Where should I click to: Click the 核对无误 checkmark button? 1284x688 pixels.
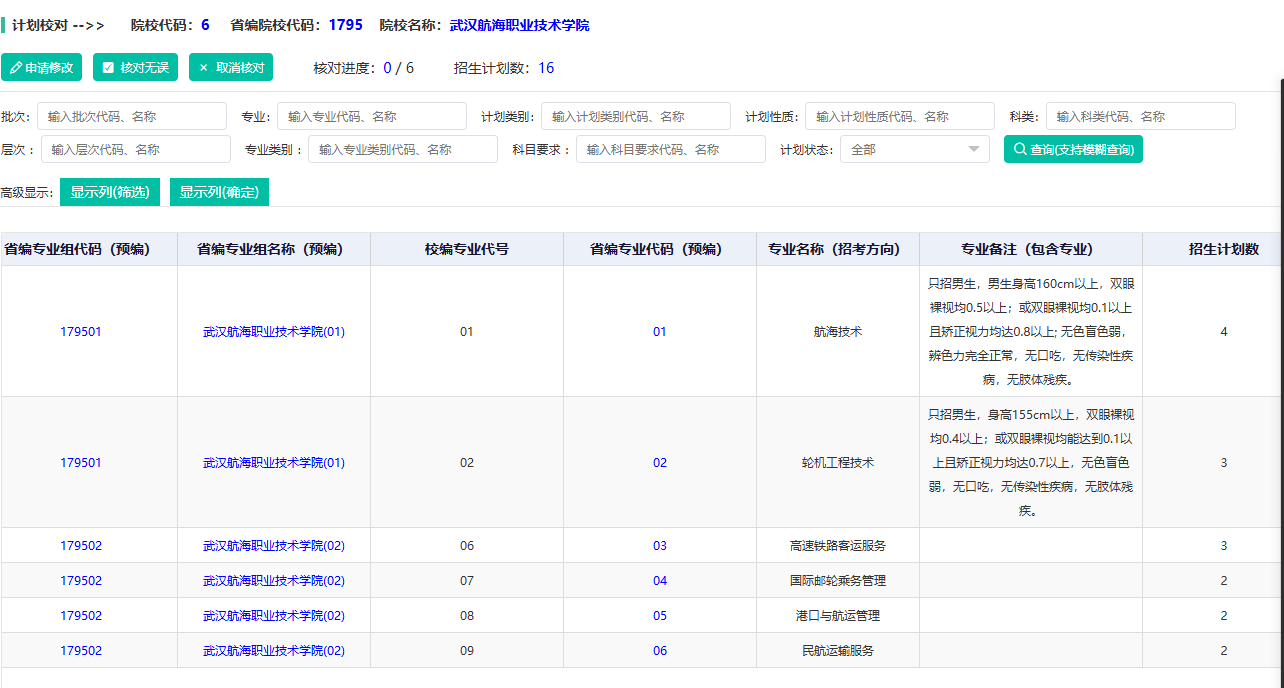135,67
